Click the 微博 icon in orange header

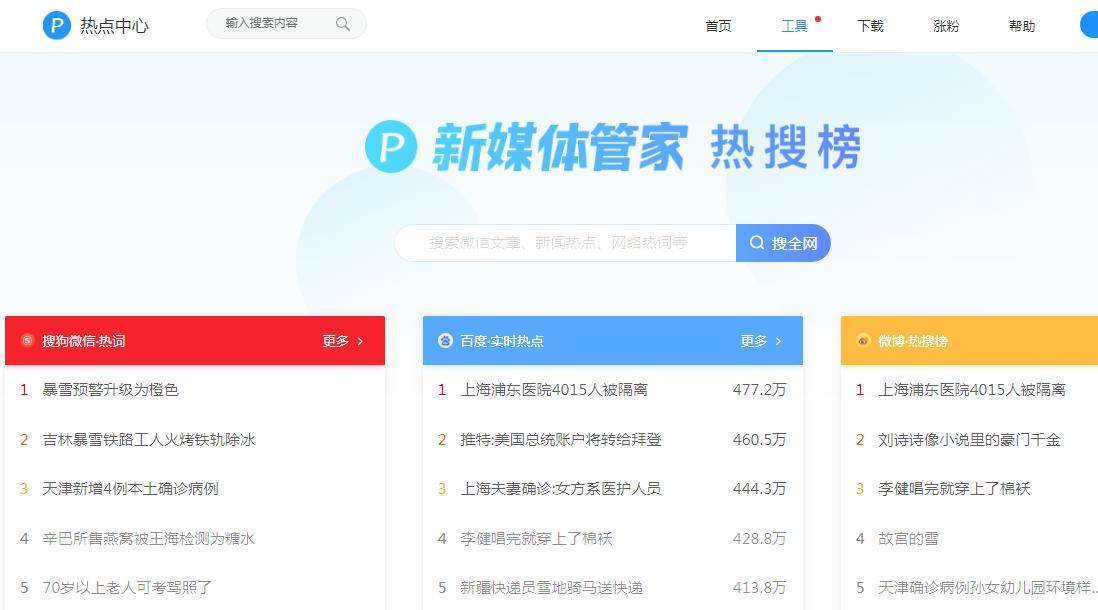pyautogui.click(x=863, y=340)
